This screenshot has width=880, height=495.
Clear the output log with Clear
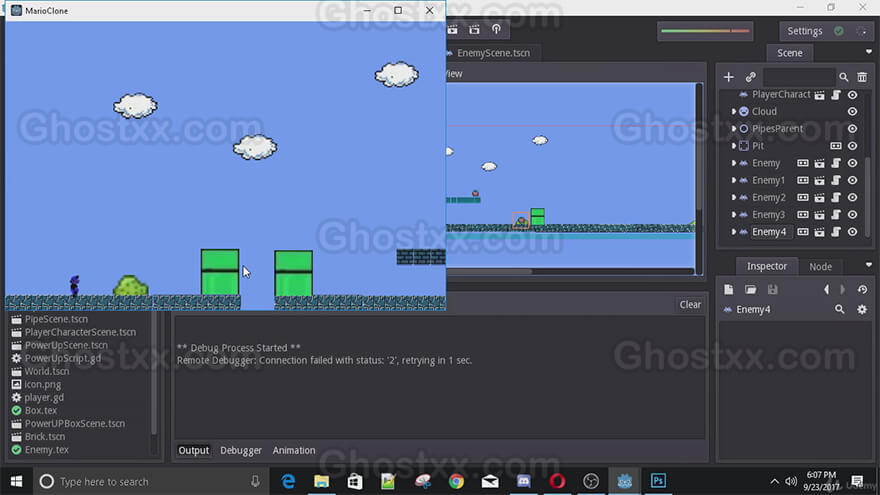[x=690, y=304]
